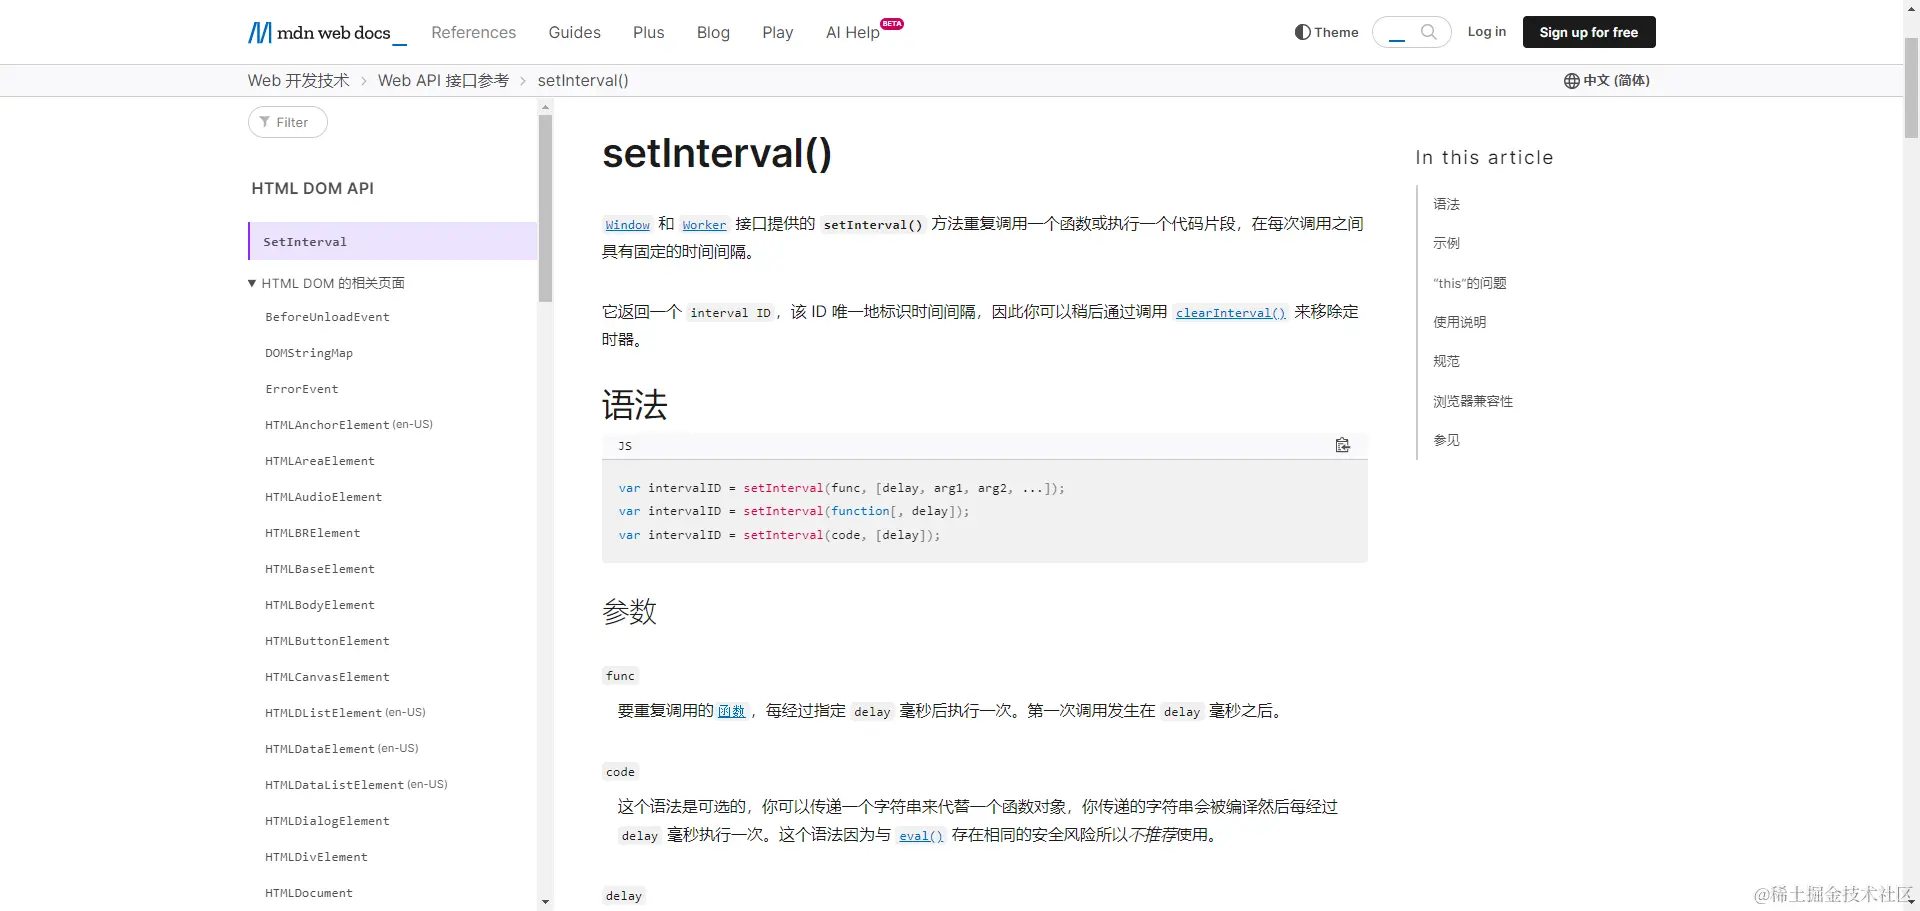Collapse the HTML DOM 的相关页面 section
This screenshot has width=1920, height=911.
tap(252, 283)
